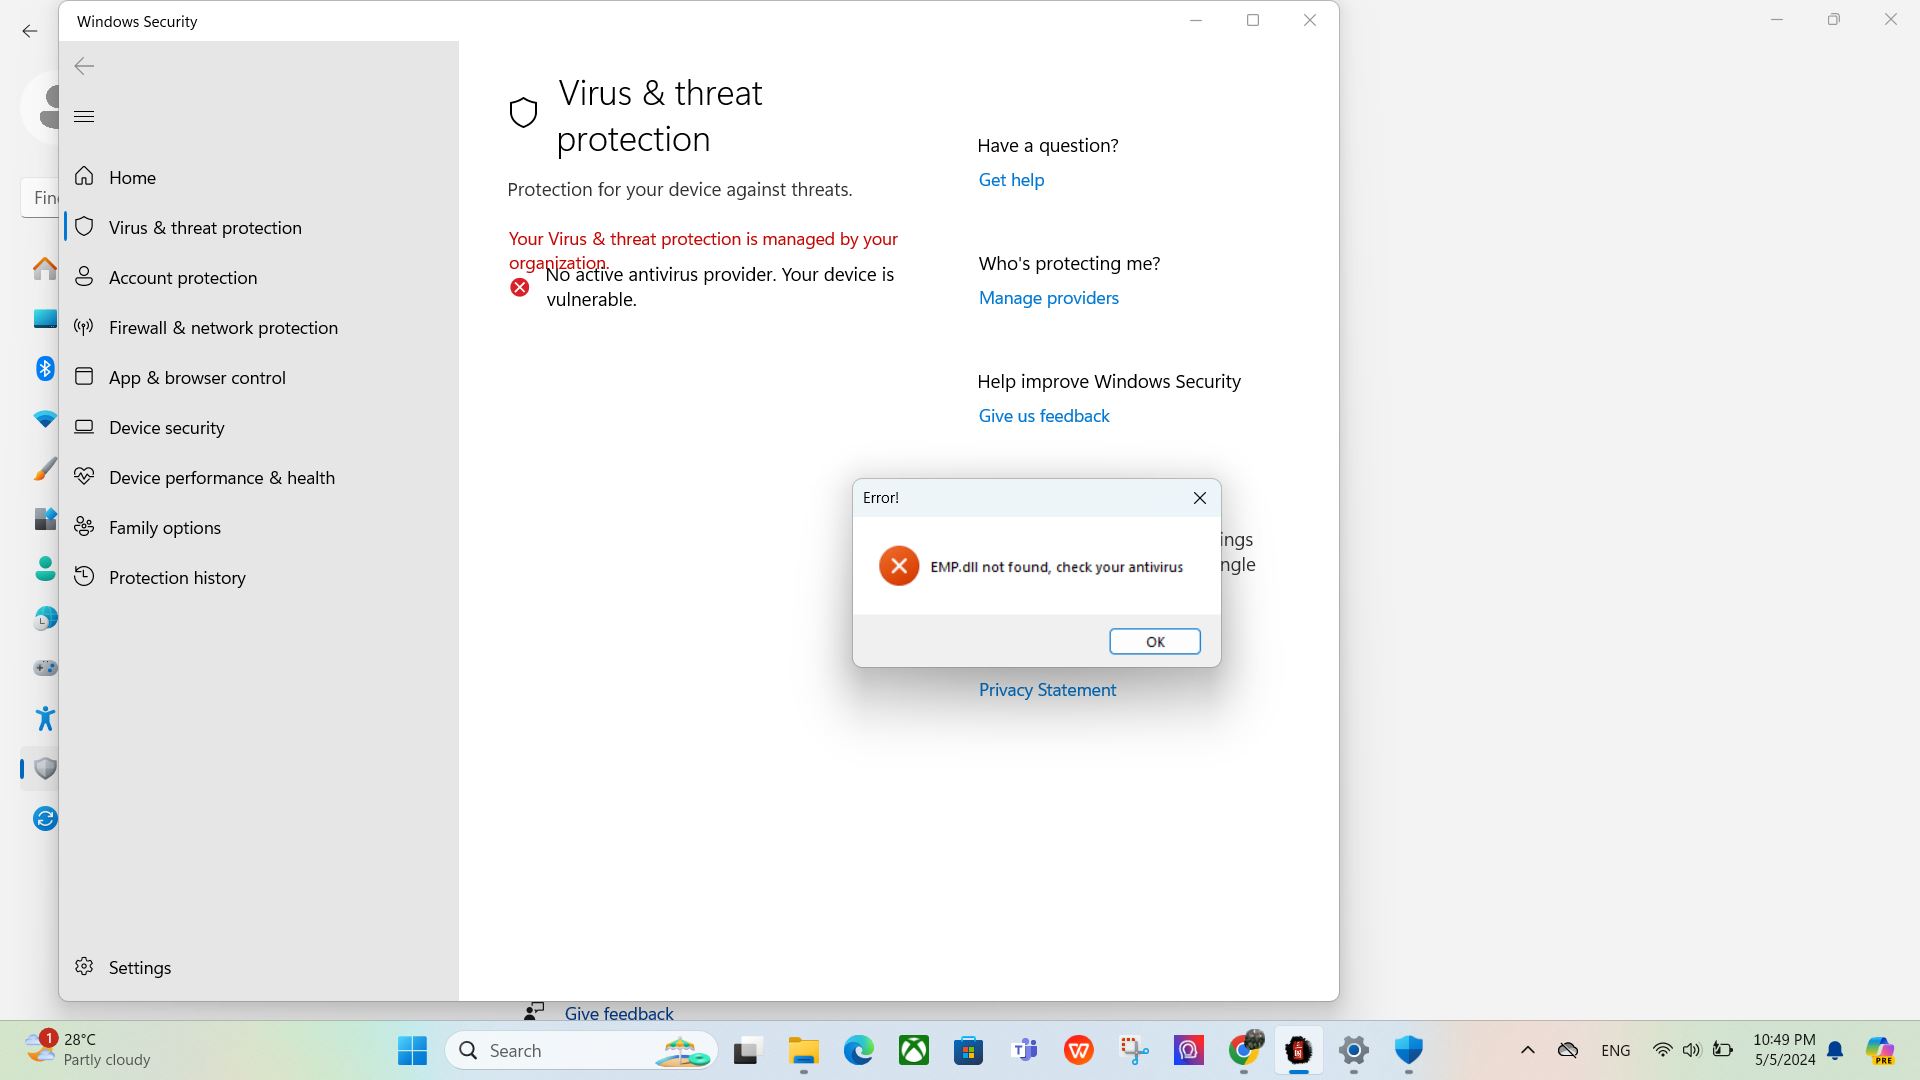Open Settings at bottom of the sidebar
The height and width of the screenshot is (1080, 1920).
pos(139,967)
